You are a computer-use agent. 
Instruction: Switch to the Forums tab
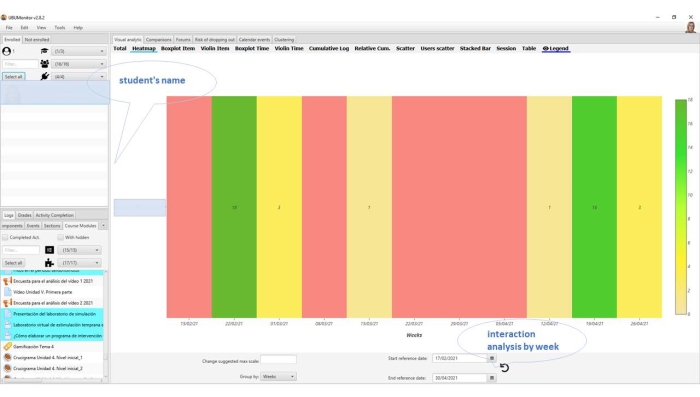point(183,40)
